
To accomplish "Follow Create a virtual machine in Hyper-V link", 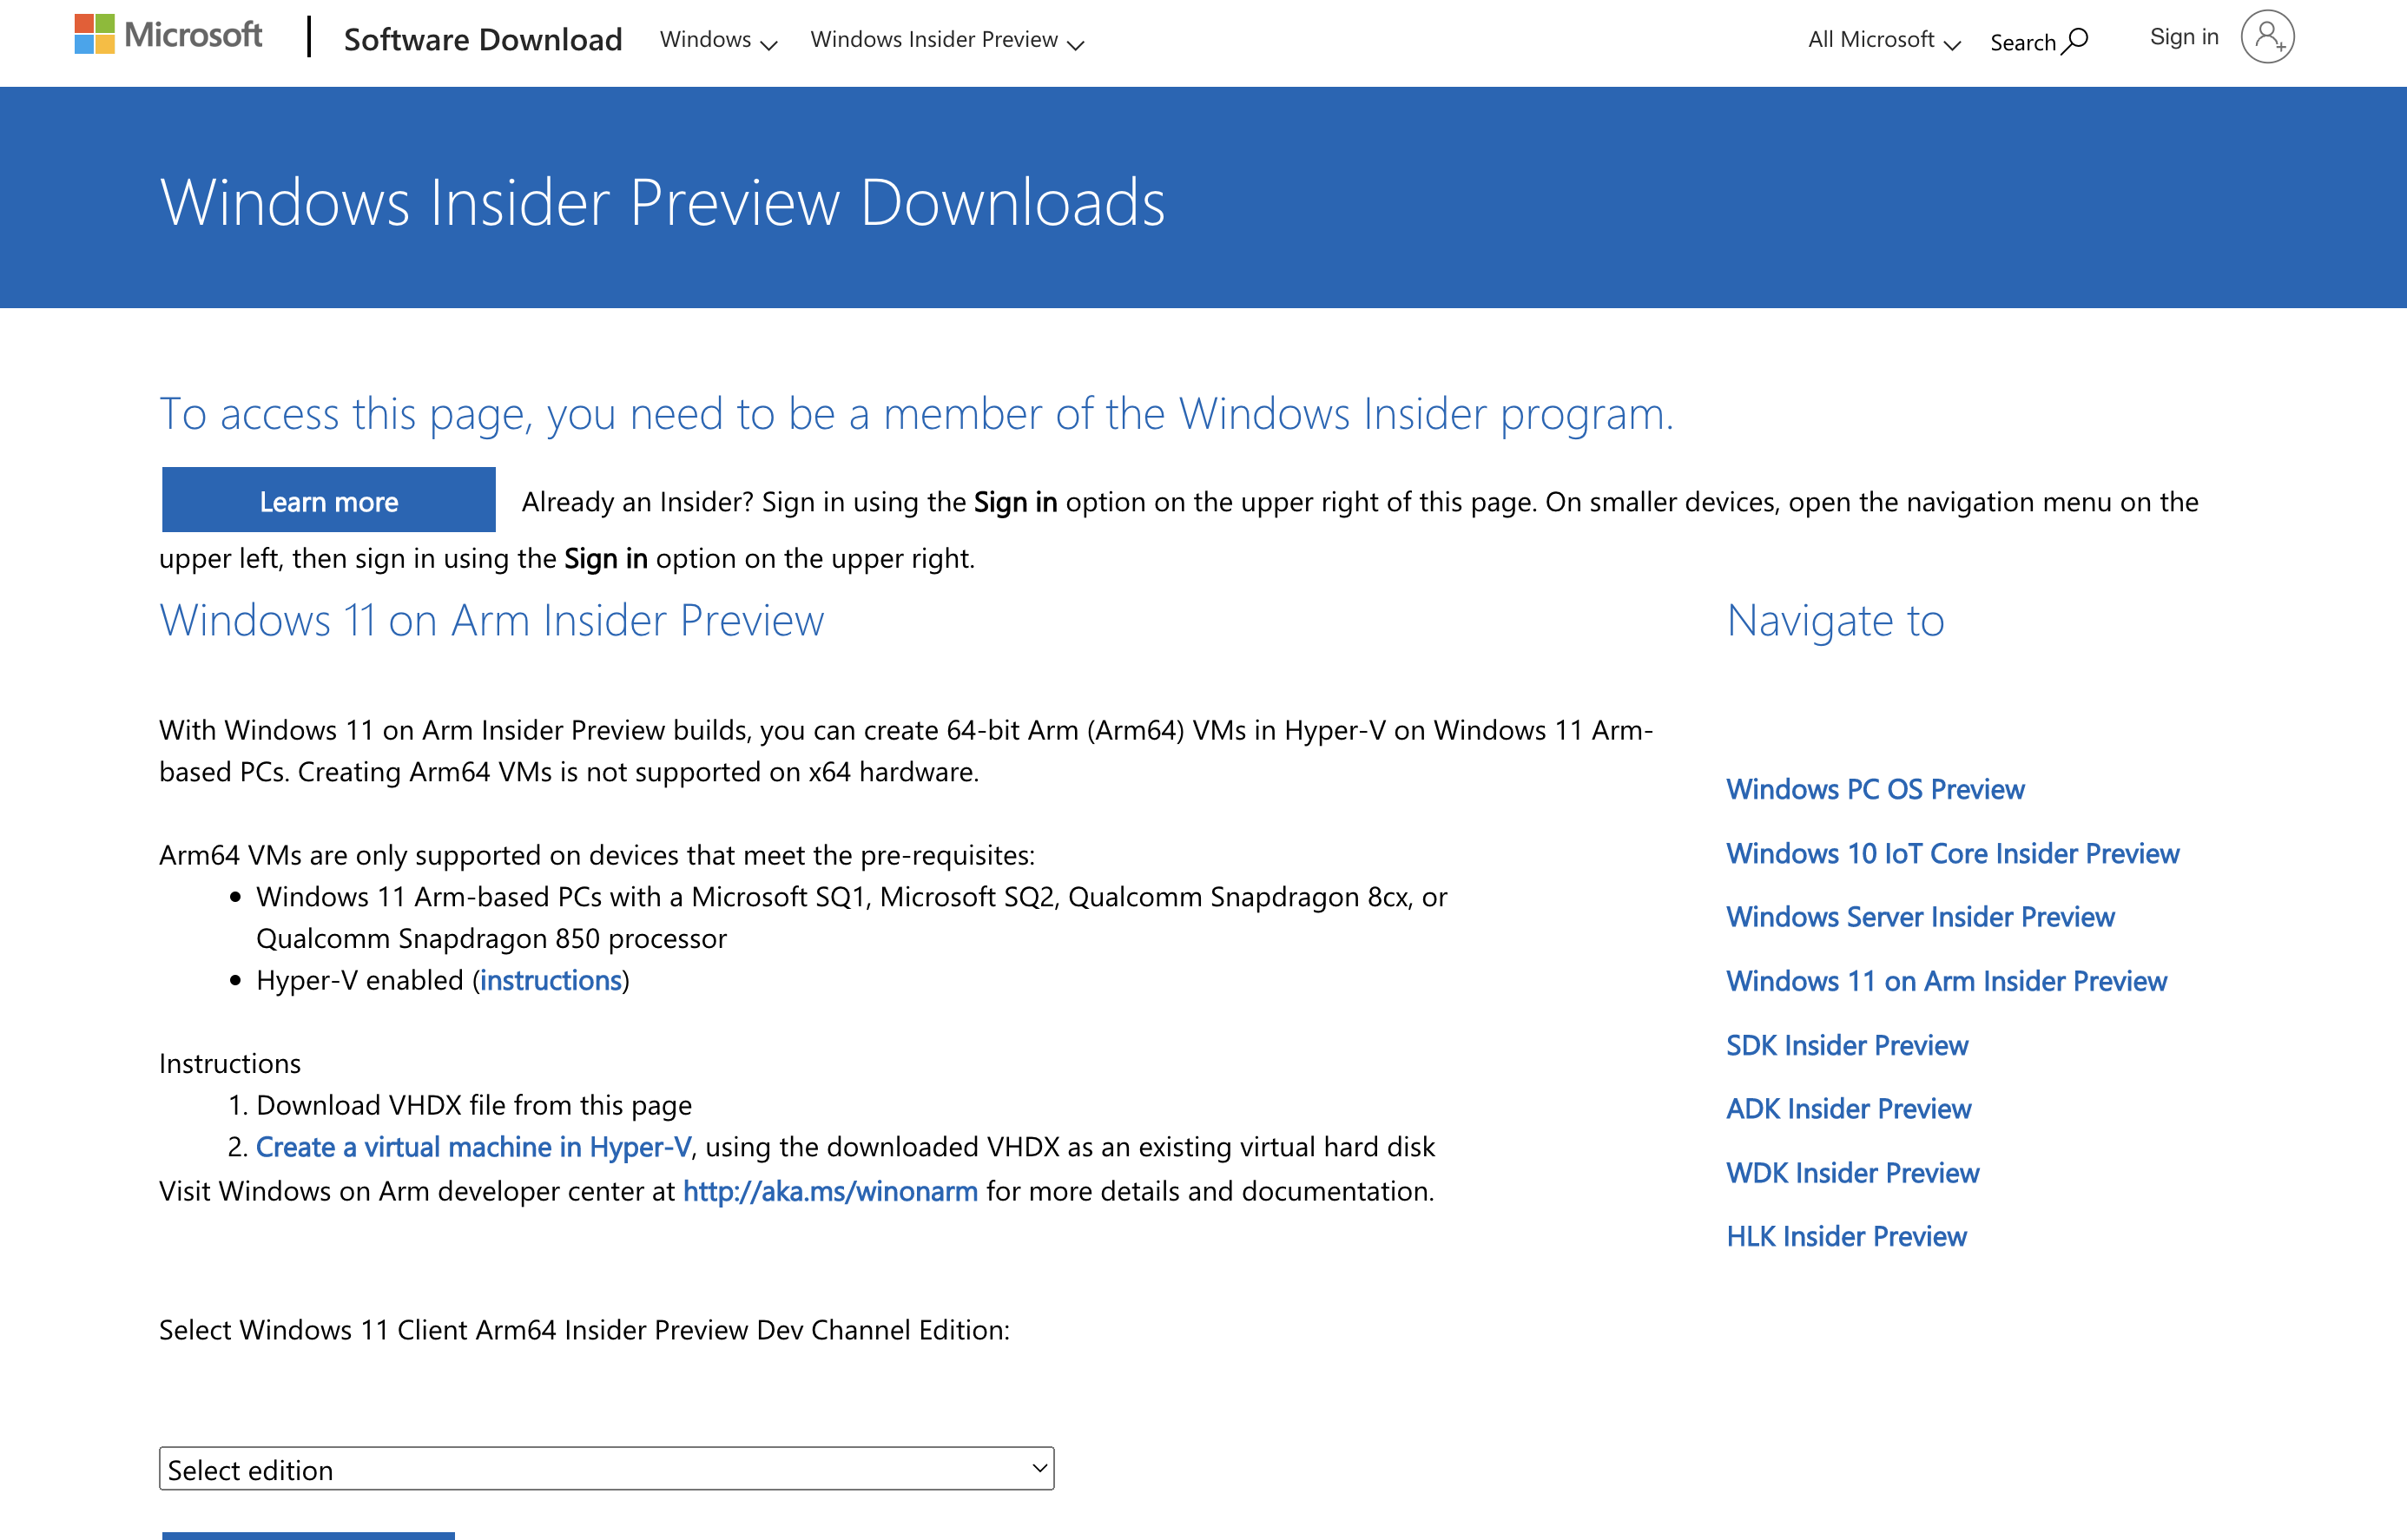I will point(473,1147).
